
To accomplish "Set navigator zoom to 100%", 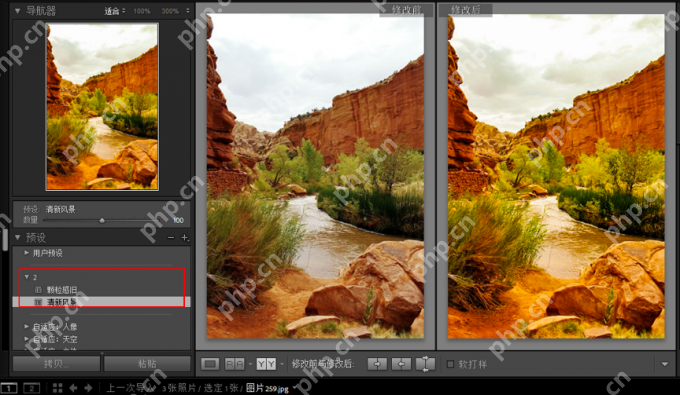I will tap(141, 11).
